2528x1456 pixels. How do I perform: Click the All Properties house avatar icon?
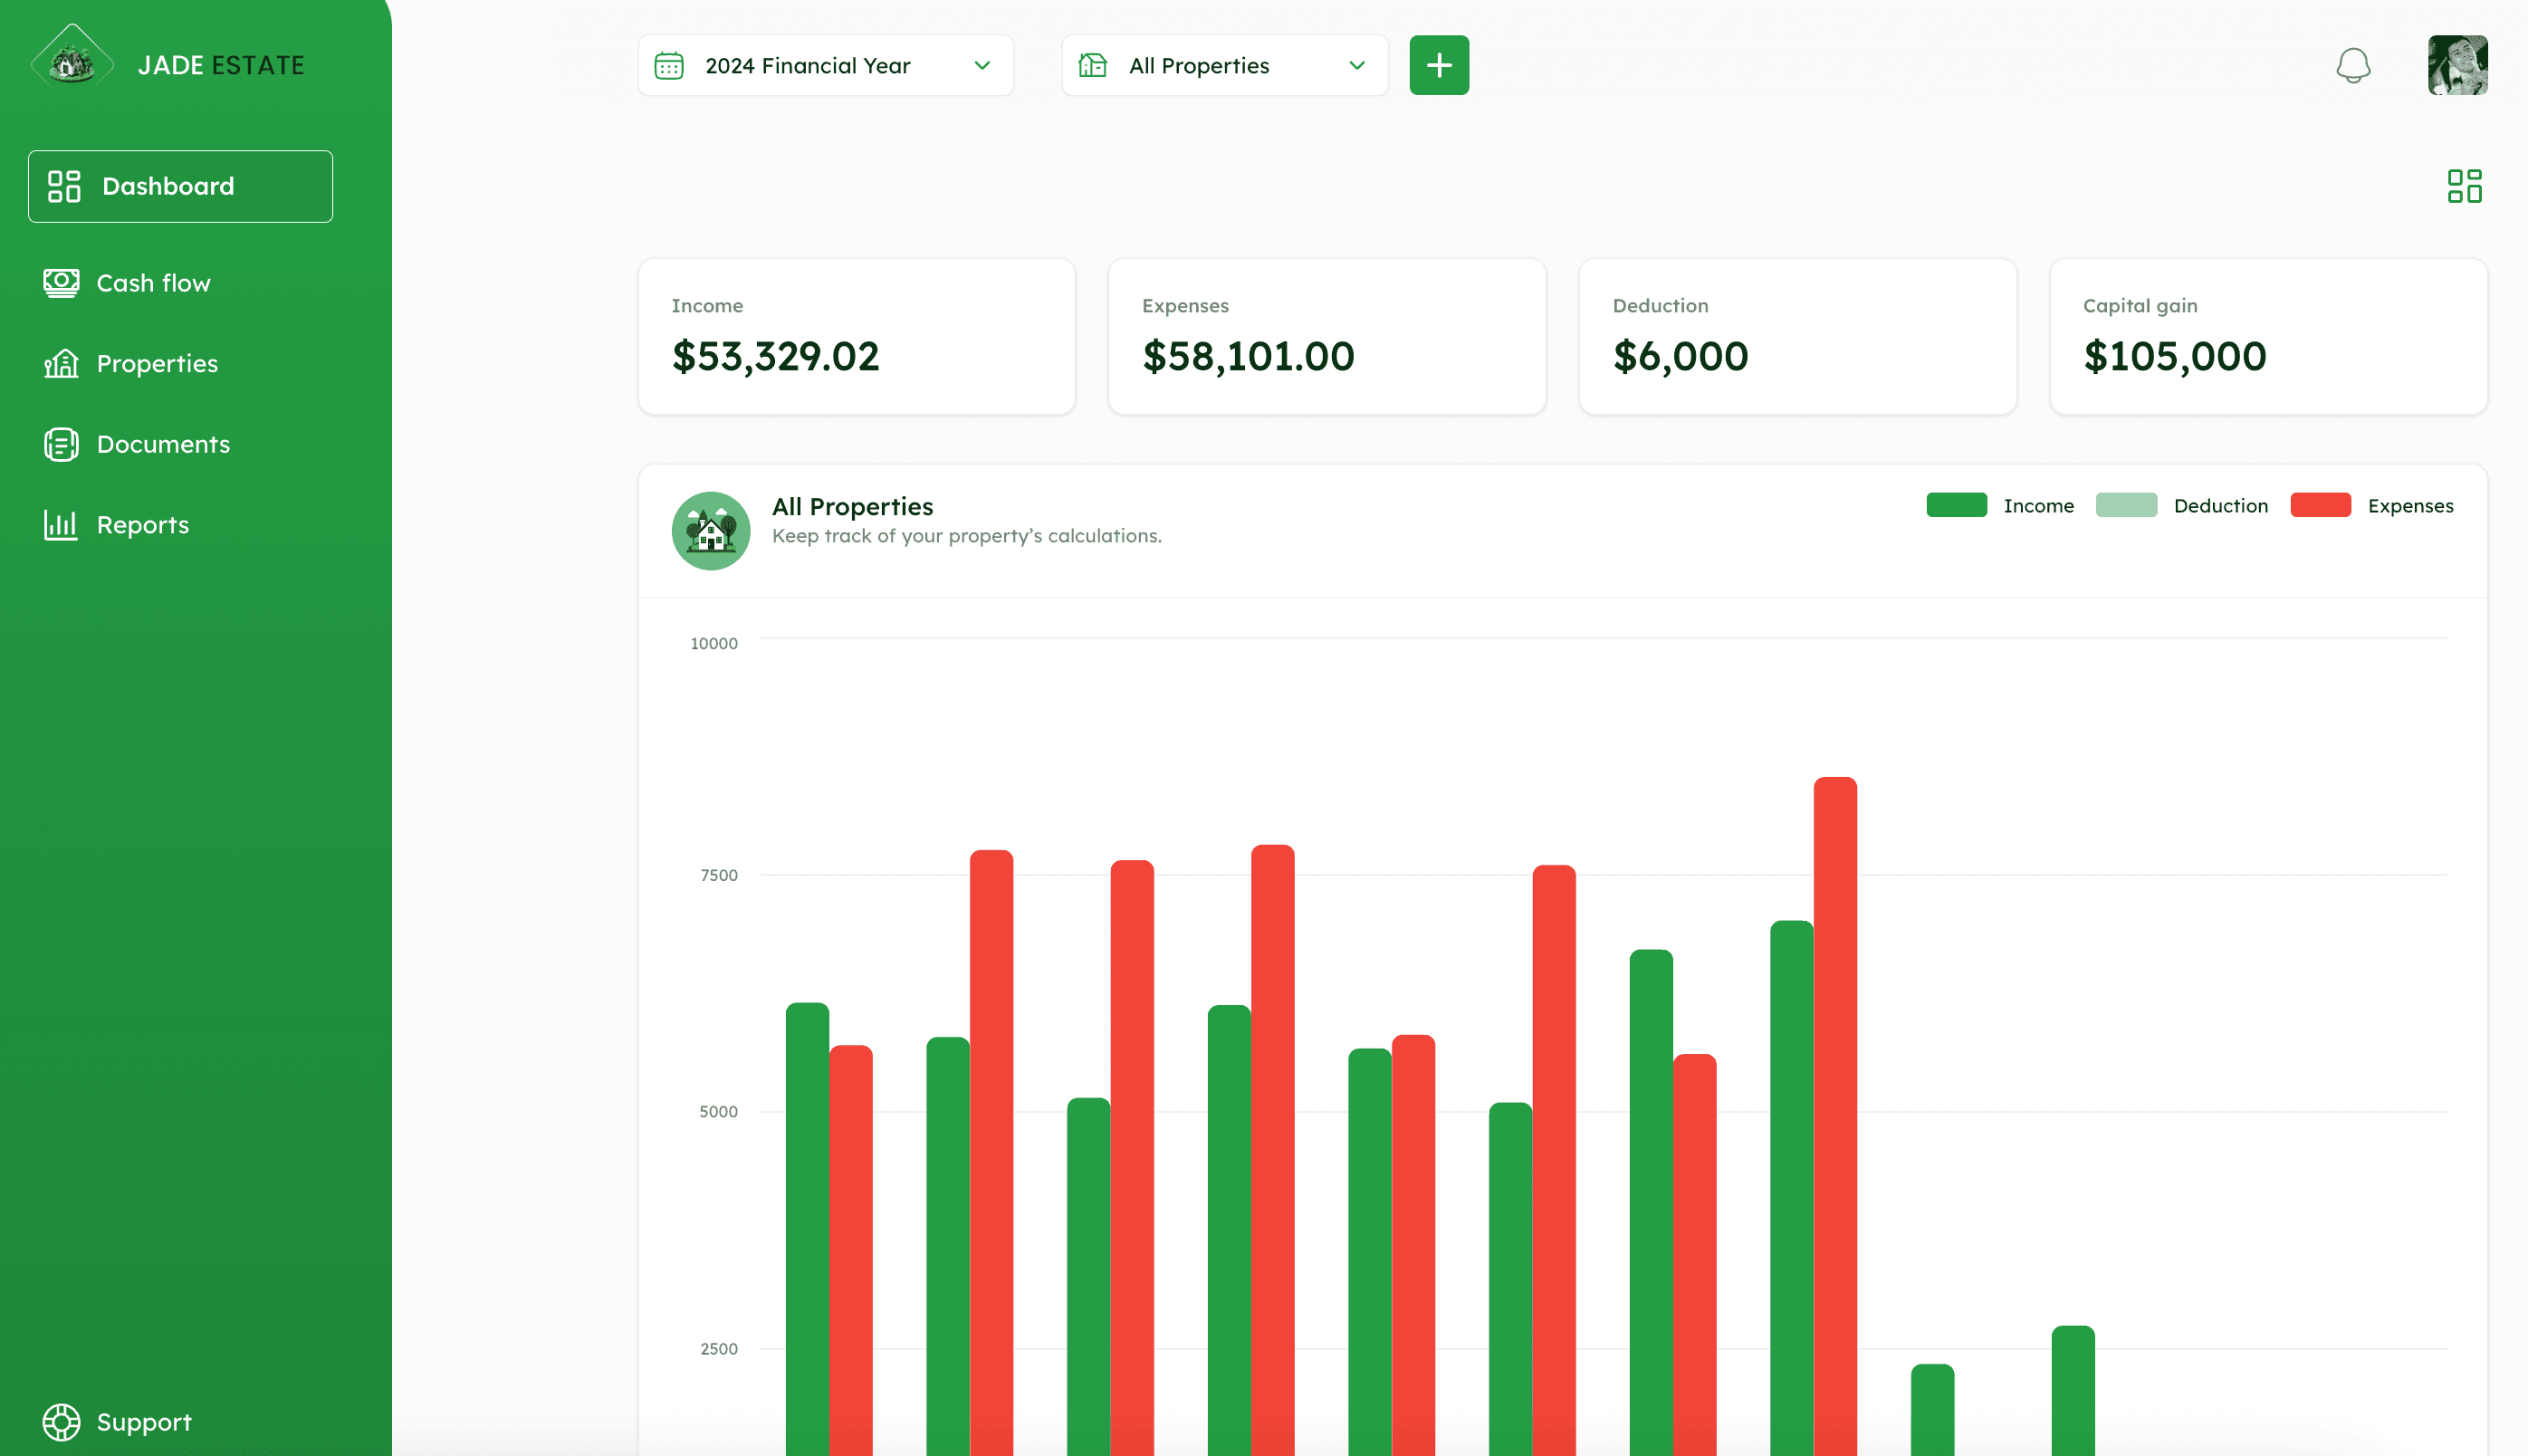[x=710, y=530]
